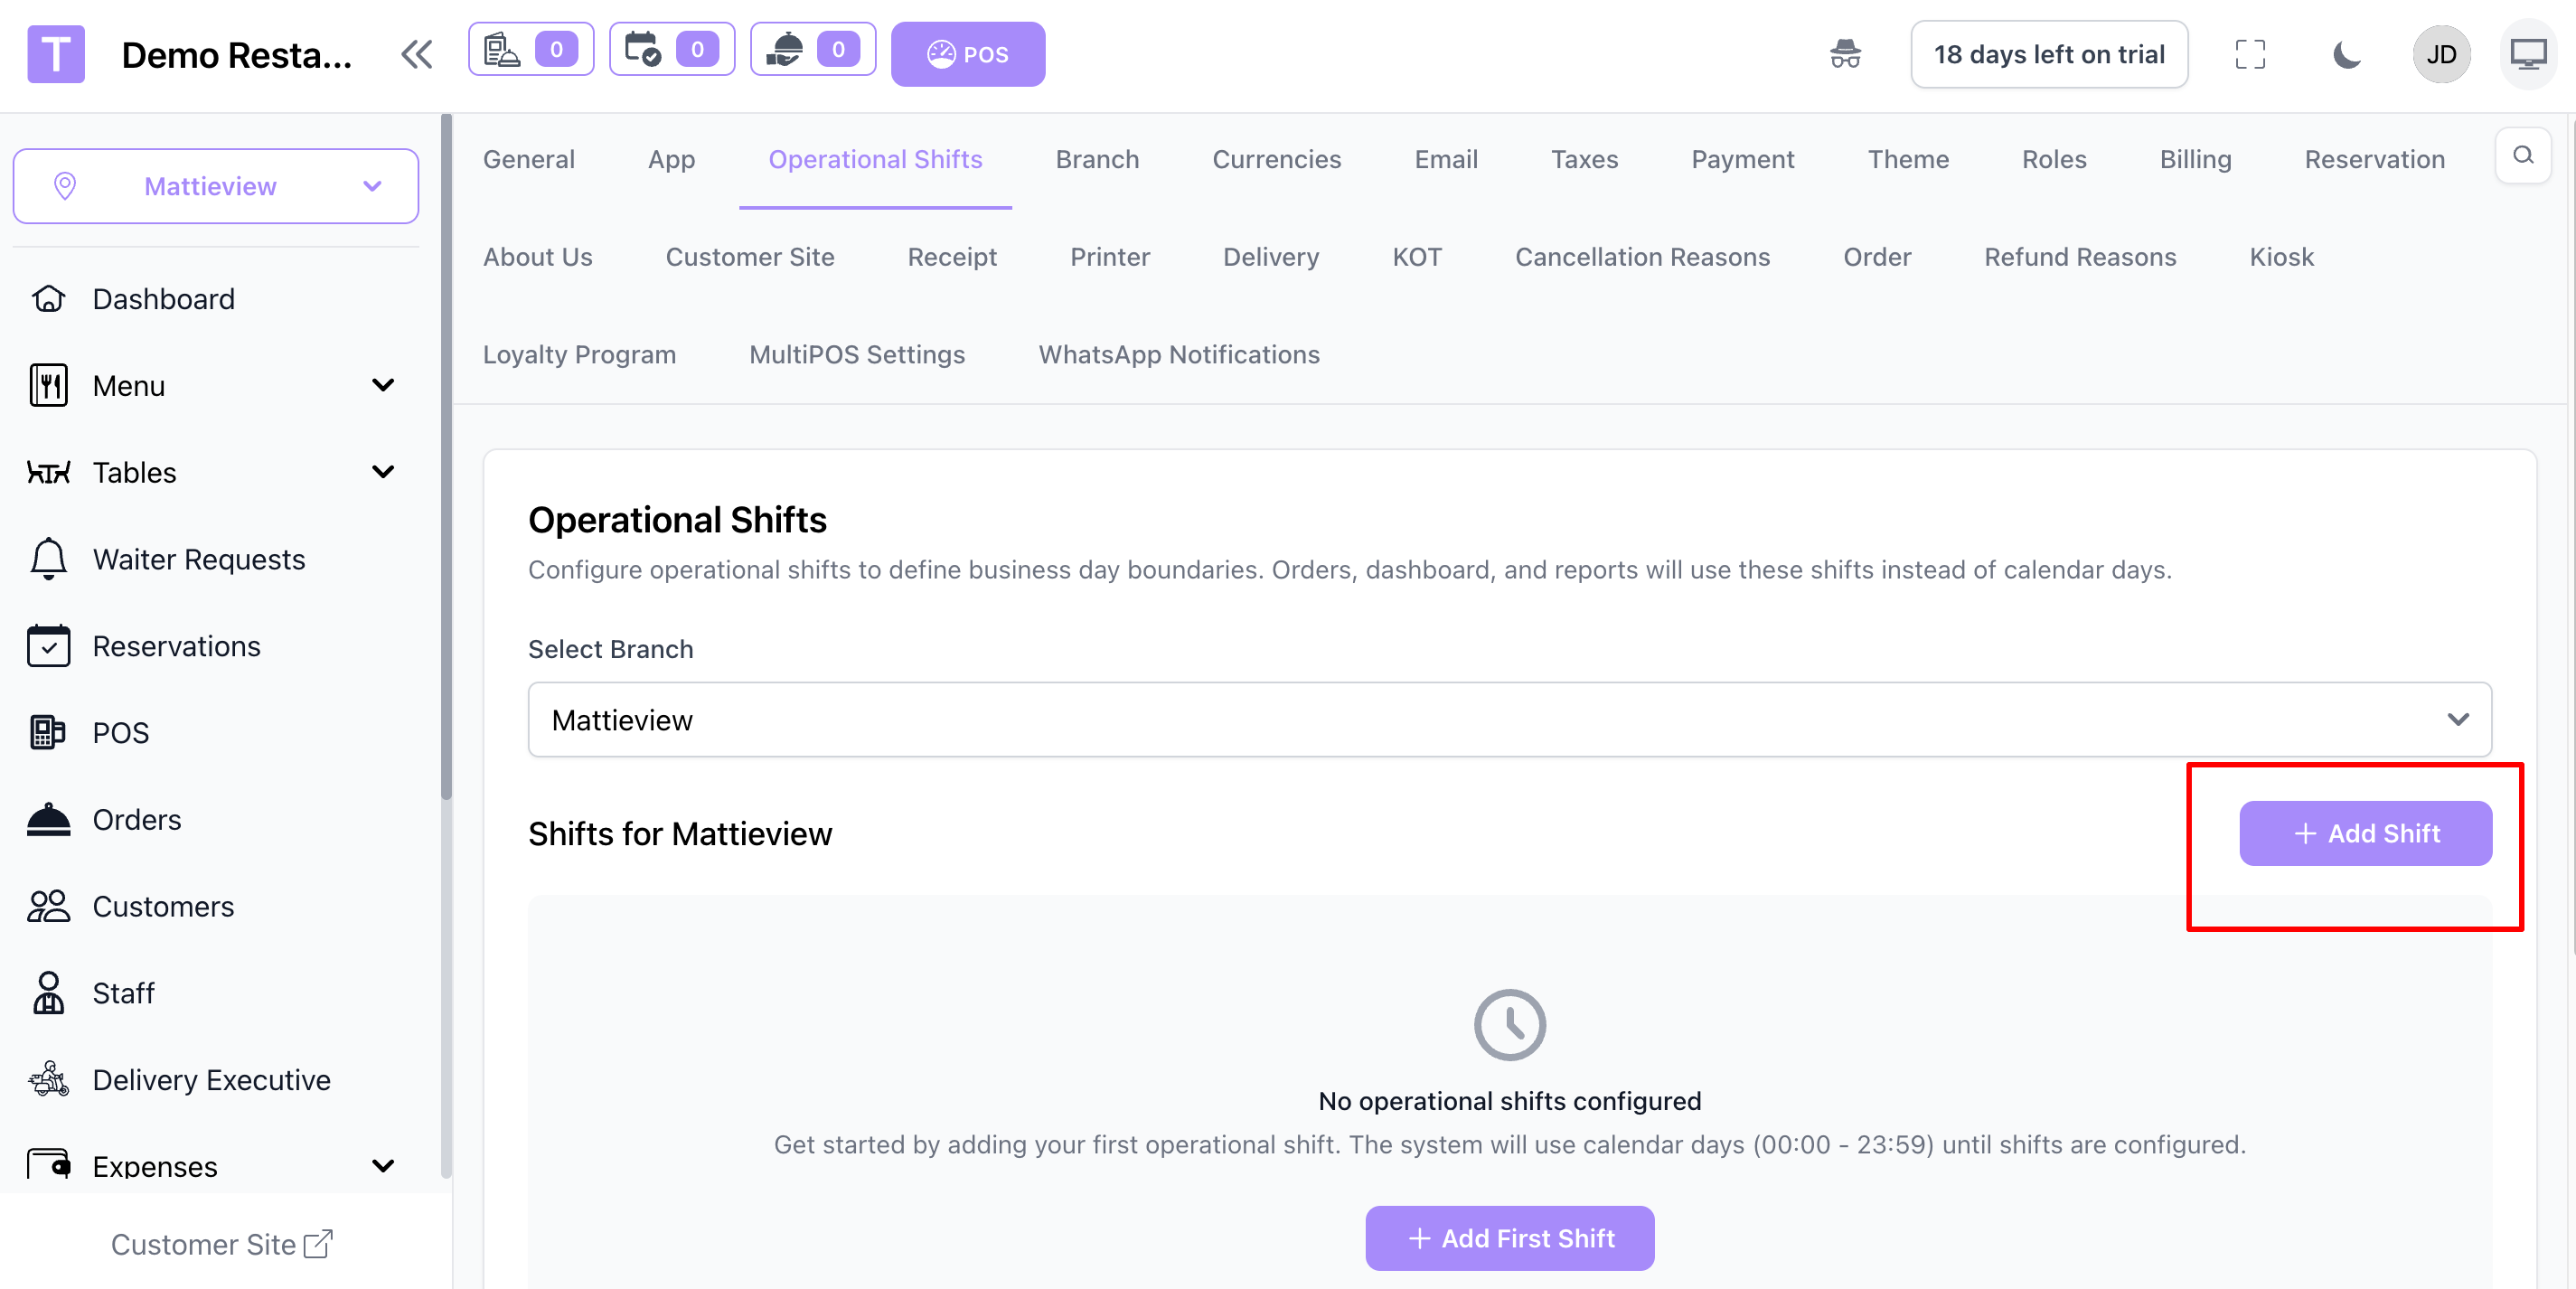Open reservations counter in top bar
Screen dimensions: 2576x1289
pos(672,49)
